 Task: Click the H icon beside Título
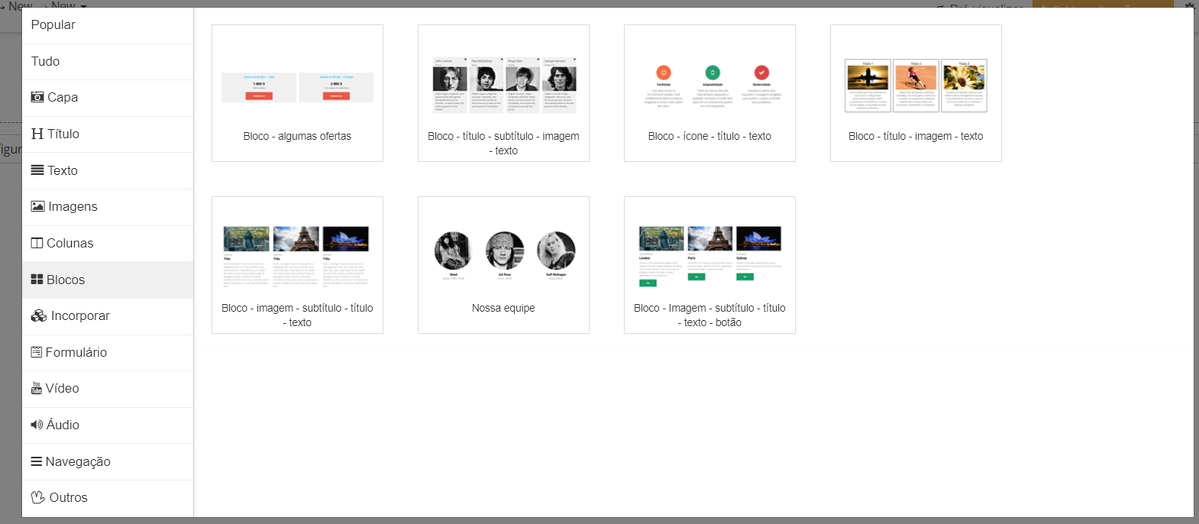37,134
